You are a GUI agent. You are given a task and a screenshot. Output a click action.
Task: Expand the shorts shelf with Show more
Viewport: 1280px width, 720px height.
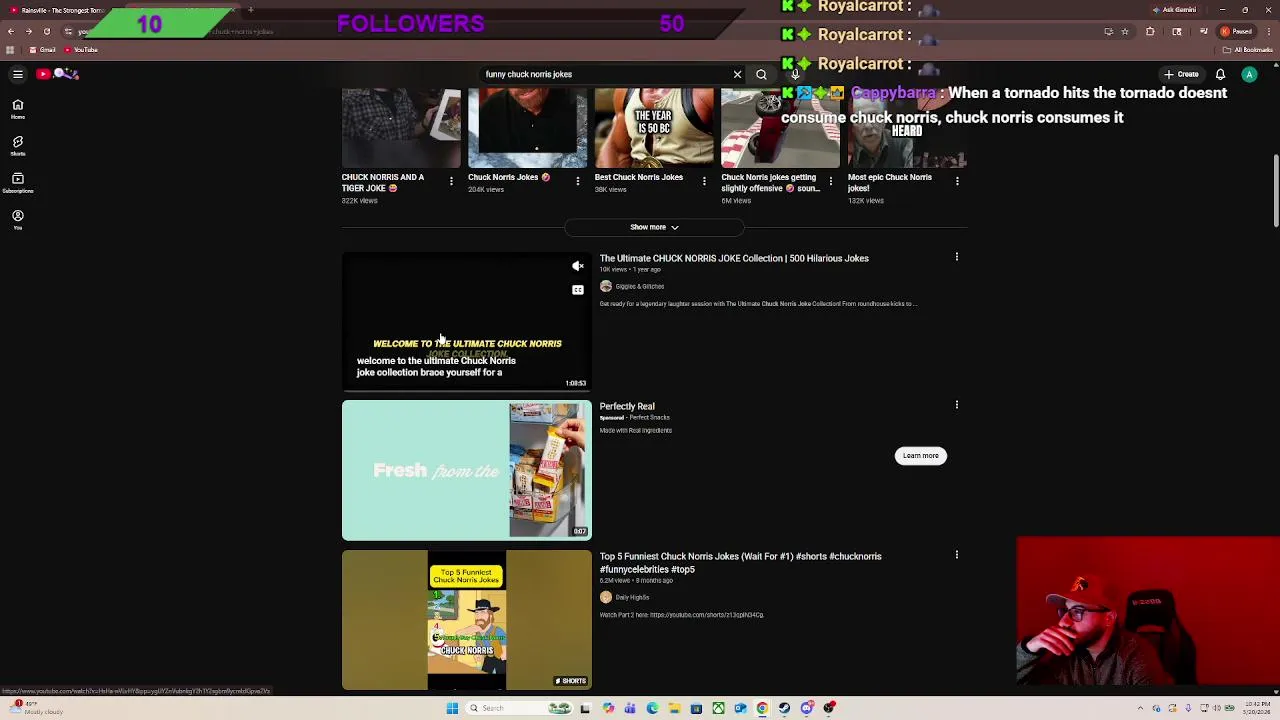point(654,227)
